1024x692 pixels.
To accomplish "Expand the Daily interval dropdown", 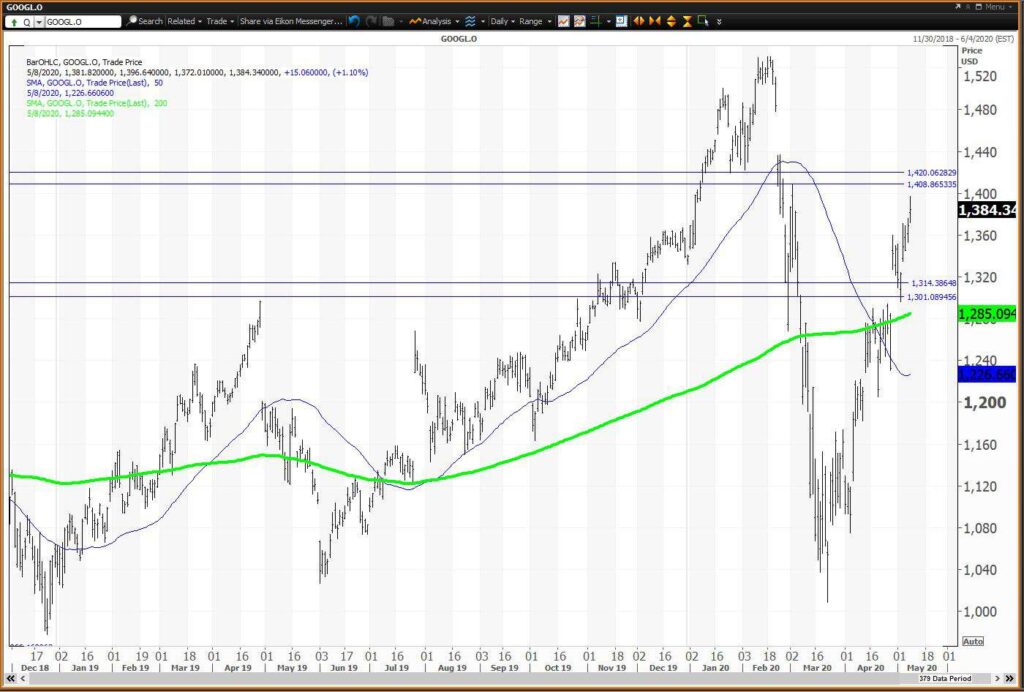I will click(504, 21).
